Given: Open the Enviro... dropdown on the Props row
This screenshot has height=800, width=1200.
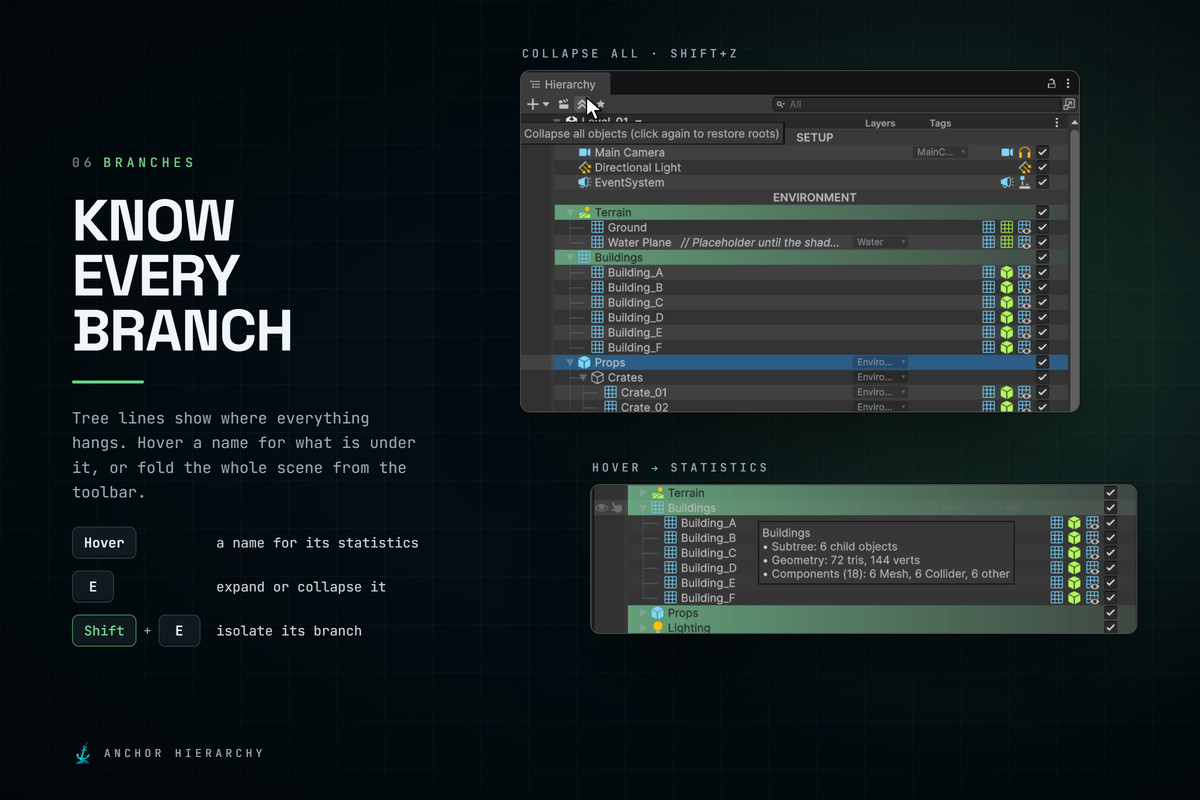Looking at the screenshot, I should (x=880, y=363).
